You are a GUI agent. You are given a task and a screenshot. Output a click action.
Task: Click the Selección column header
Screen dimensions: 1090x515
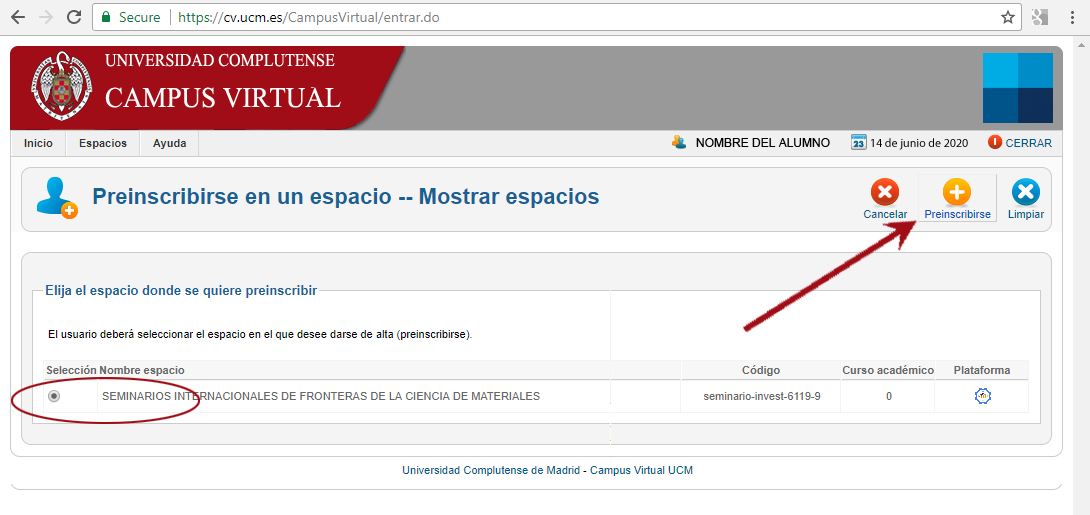(x=71, y=370)
